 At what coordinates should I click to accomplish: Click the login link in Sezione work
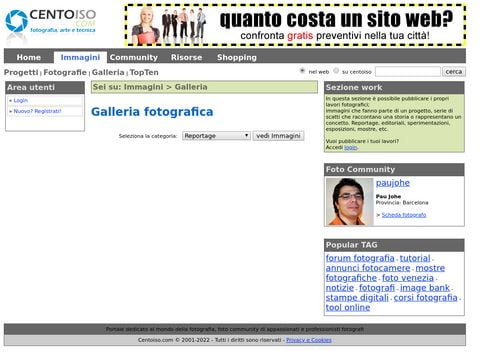[x=351, y=147]
